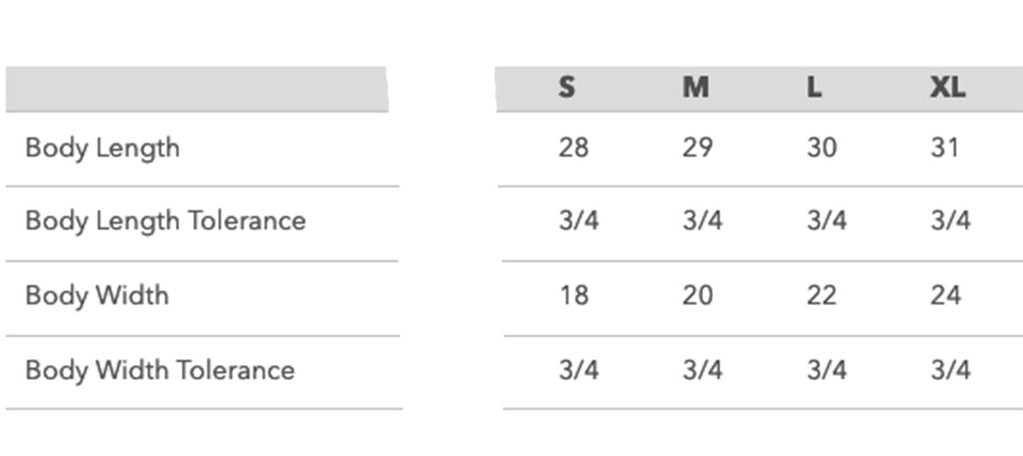Click Body Width value 20 for size M
The image size is (1023, 456).
click(698, 296)
